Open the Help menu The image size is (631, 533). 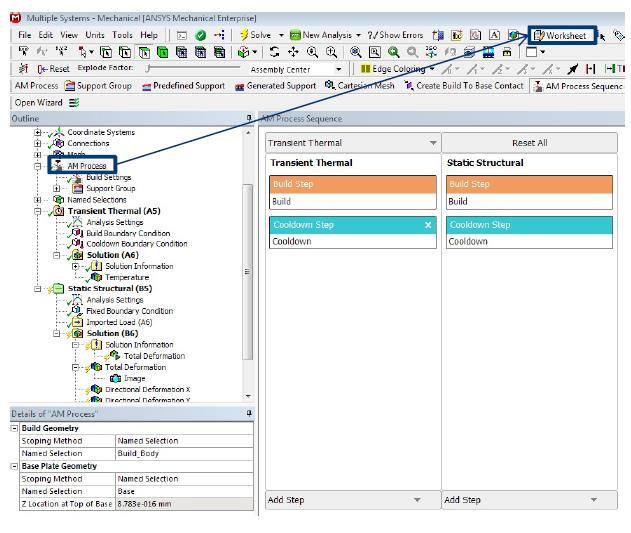click(148, 35)
